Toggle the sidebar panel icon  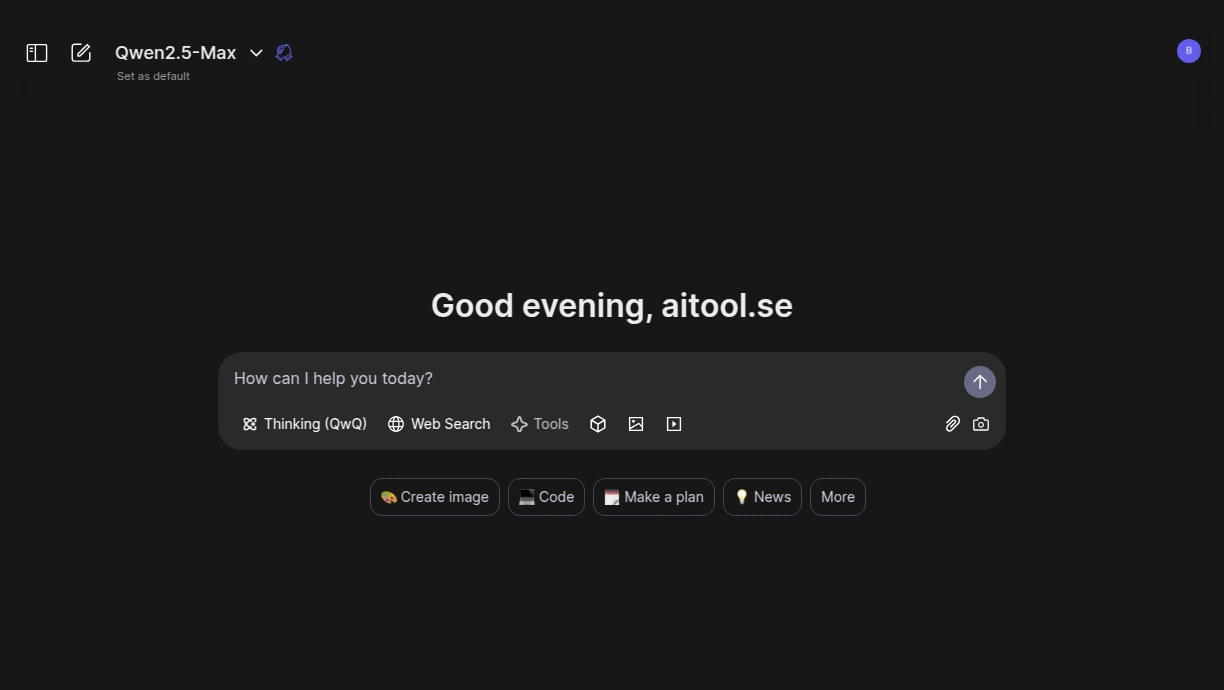coord(37,53)
